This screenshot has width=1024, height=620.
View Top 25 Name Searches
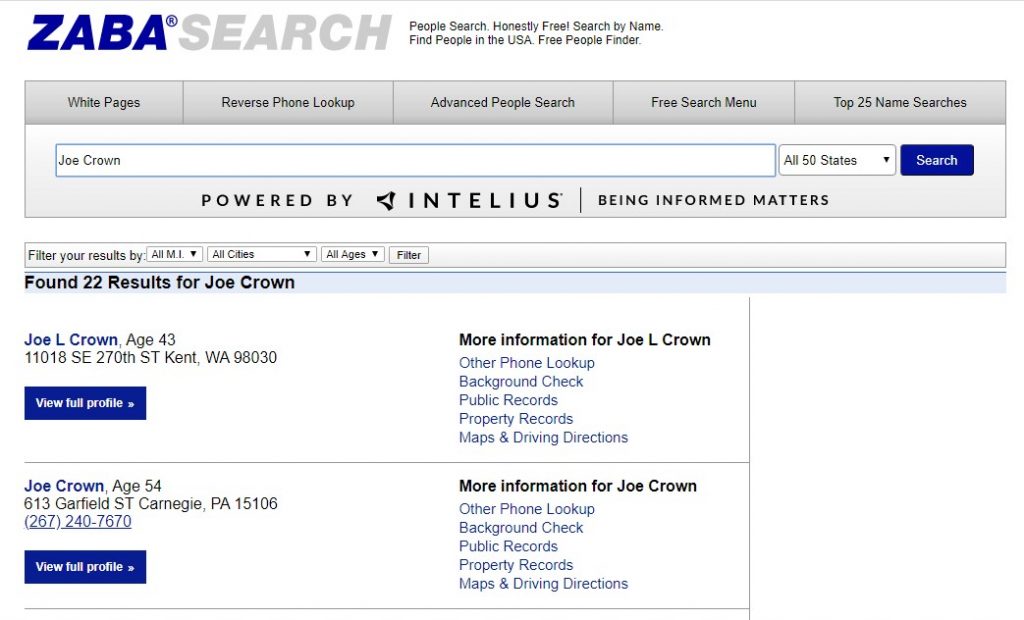click(x=898, y=102)
